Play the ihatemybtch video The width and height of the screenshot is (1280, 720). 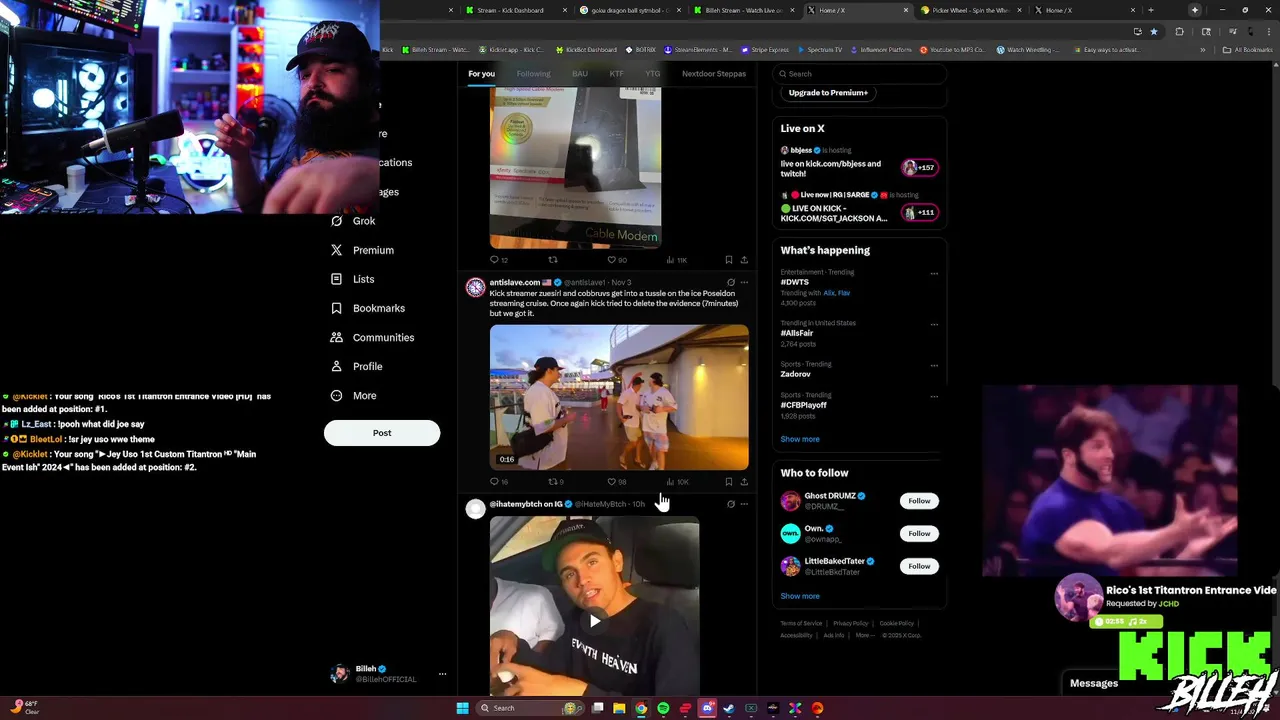594,621
